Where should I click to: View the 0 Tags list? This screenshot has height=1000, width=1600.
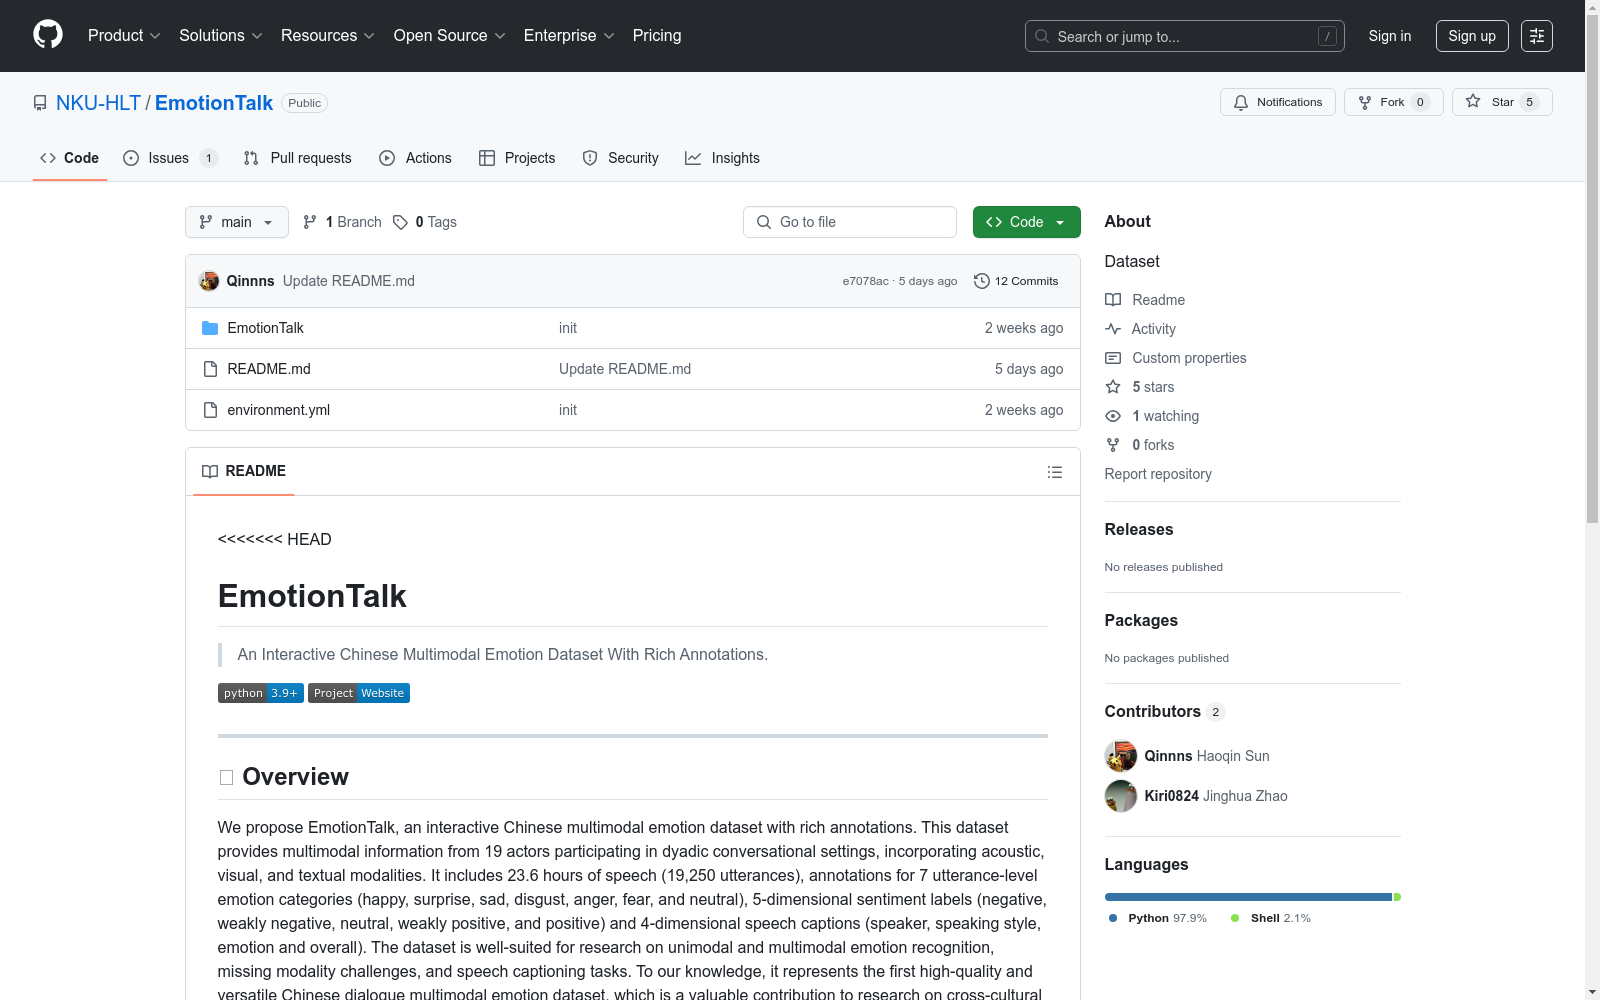425,222
